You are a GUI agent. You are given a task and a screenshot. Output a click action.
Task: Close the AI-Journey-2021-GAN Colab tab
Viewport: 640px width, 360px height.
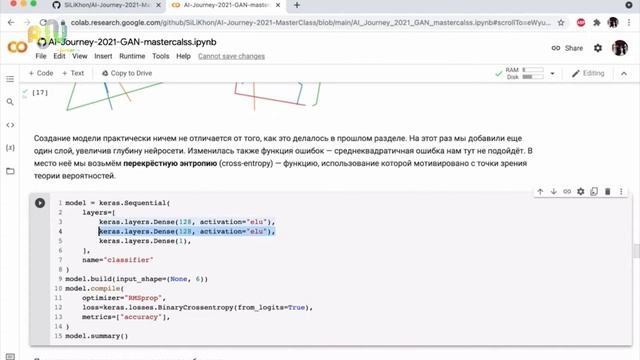tap(278, 5)
